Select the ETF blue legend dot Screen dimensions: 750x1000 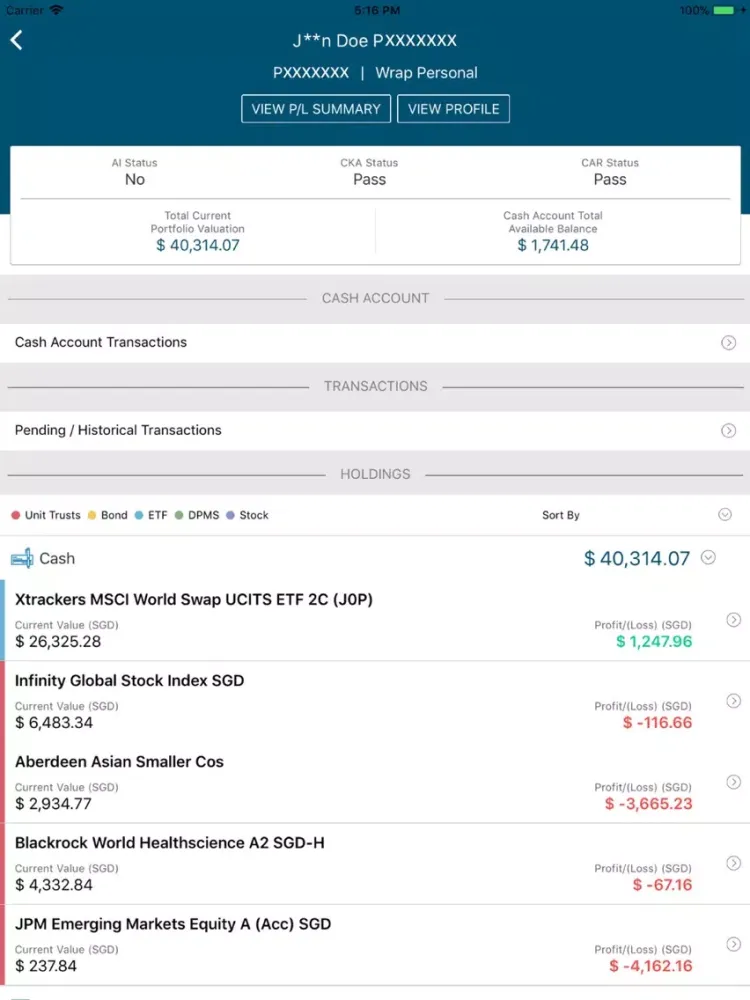[139, 515]
